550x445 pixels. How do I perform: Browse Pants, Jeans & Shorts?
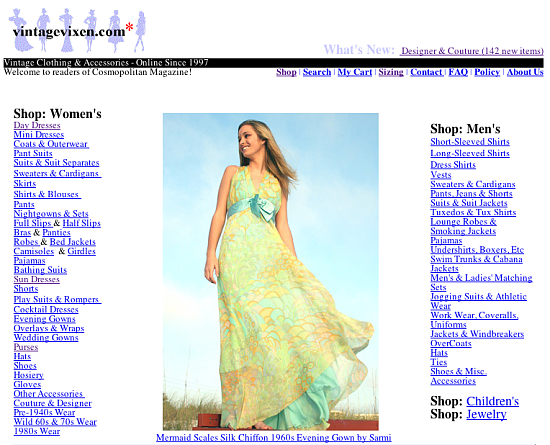[471, 194]
